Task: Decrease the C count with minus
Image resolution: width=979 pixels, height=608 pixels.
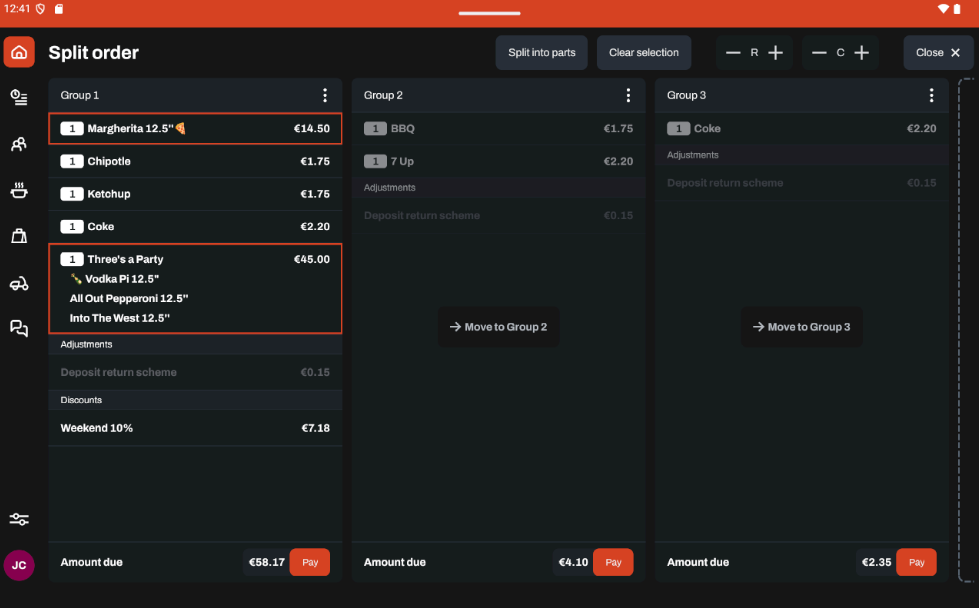Action: click(x=819, y=53)
